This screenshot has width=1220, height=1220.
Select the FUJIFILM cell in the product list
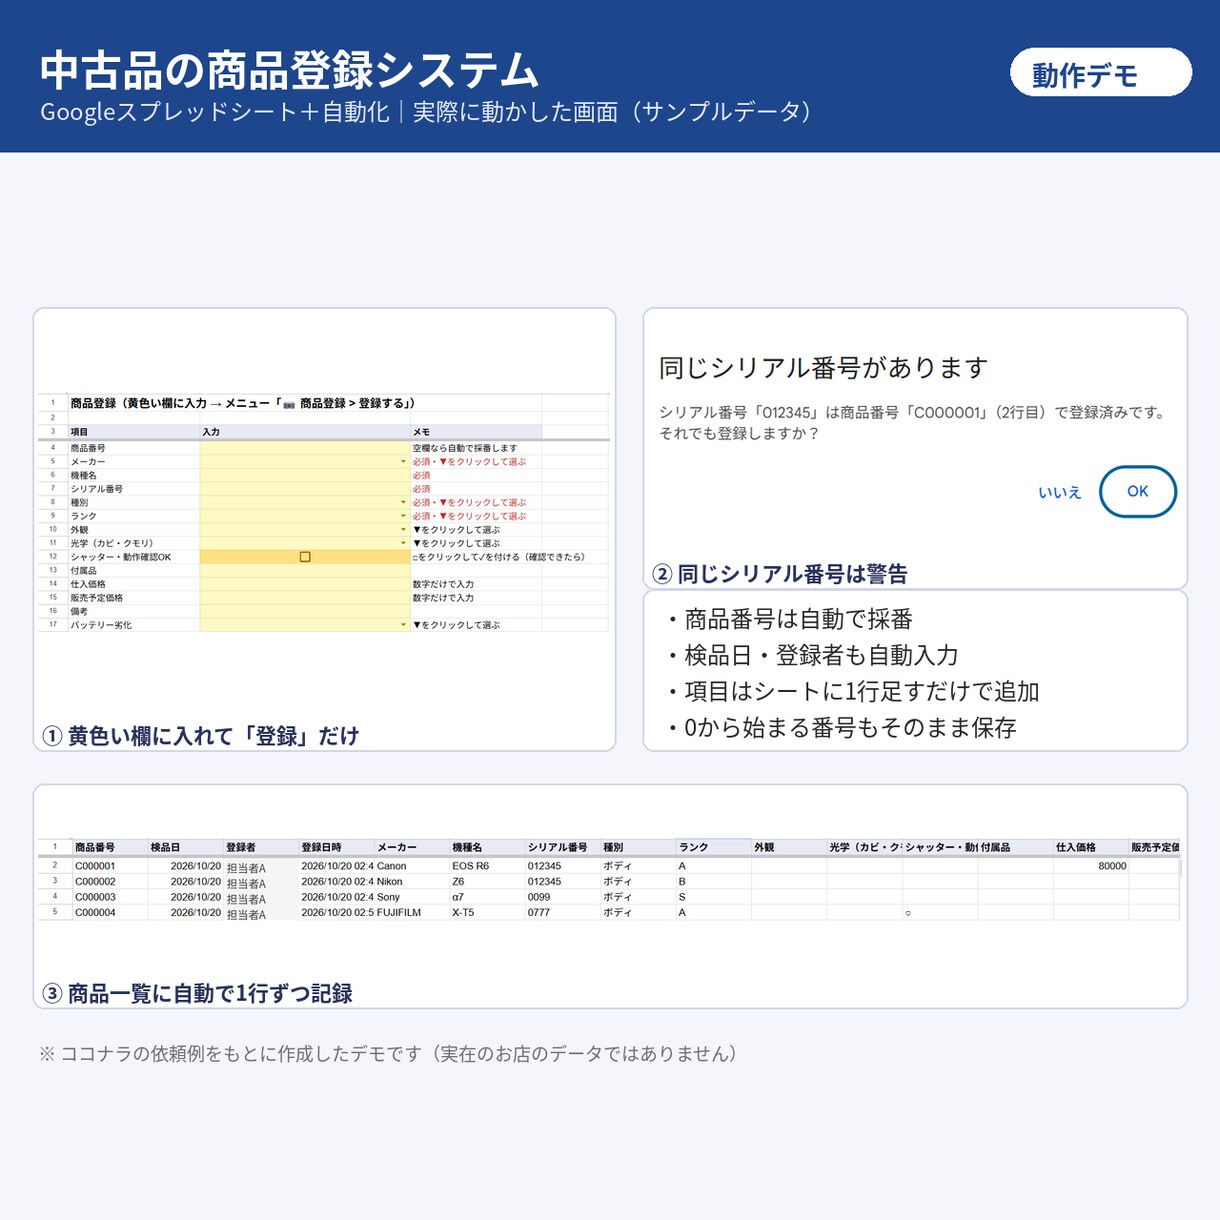pyautogui.click(x=411, y=913)
